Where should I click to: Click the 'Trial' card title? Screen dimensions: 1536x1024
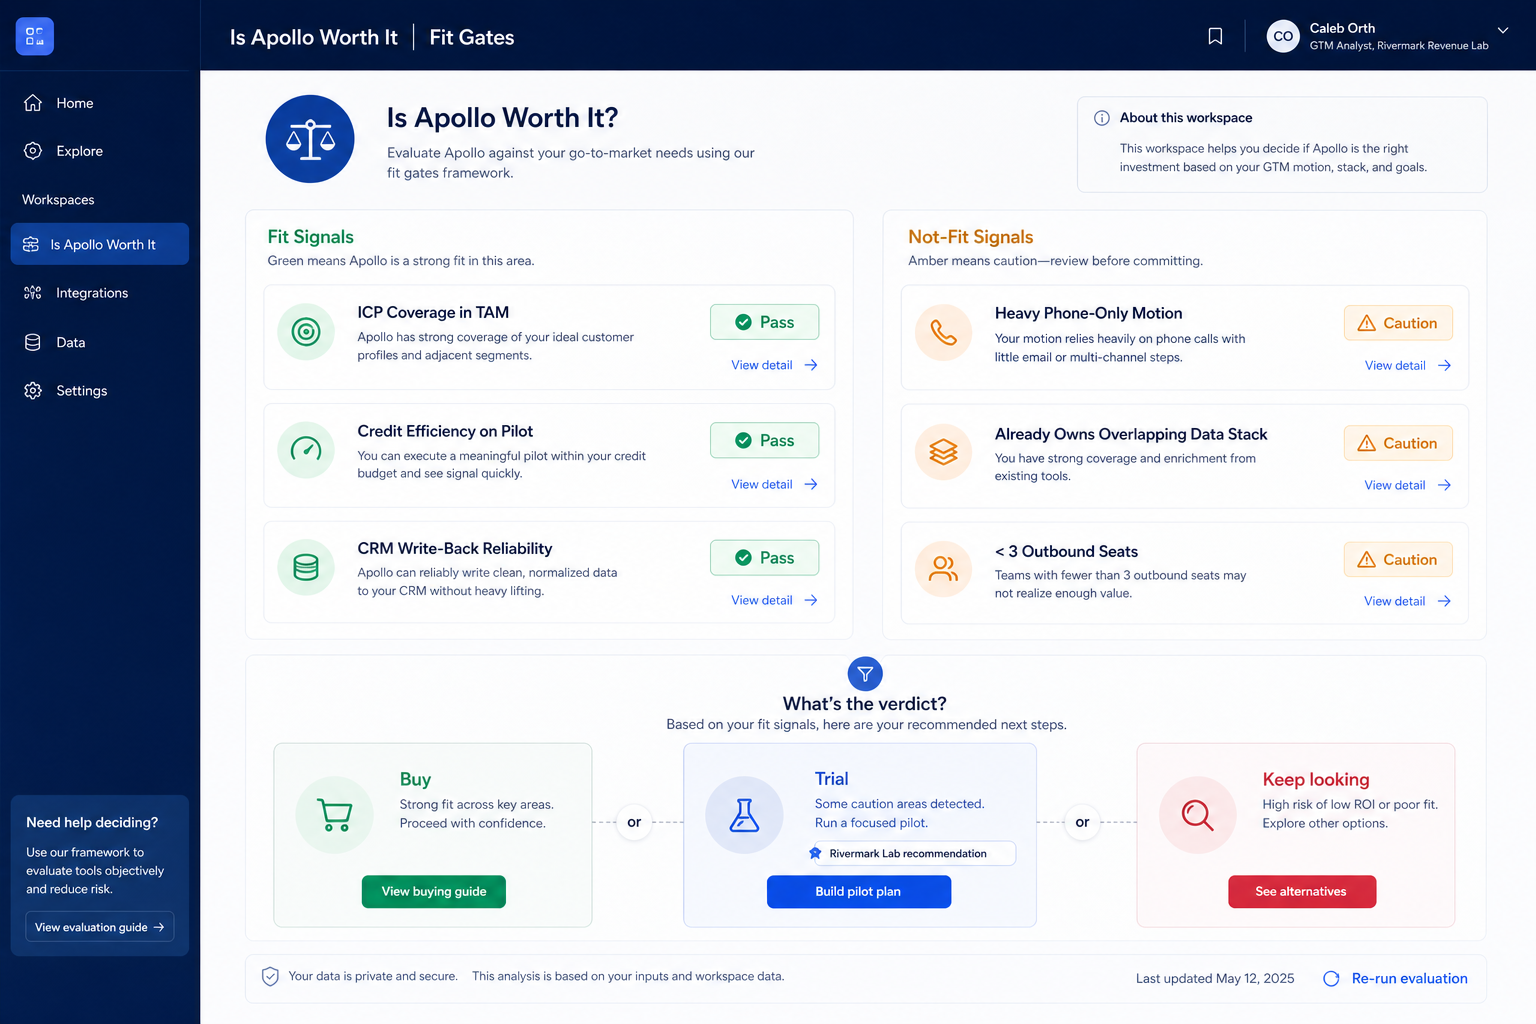(x=832, y=779)
